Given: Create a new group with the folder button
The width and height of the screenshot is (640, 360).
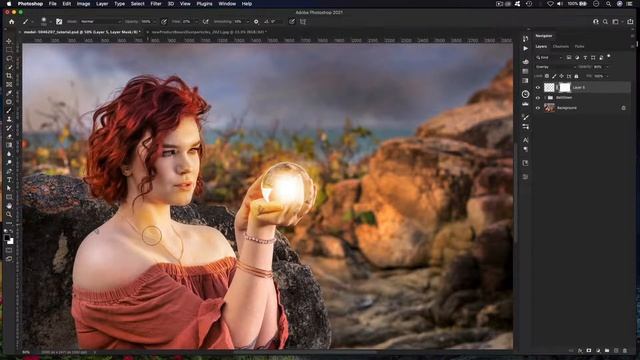Looking at the screenshot, I should tap(607, 351).
